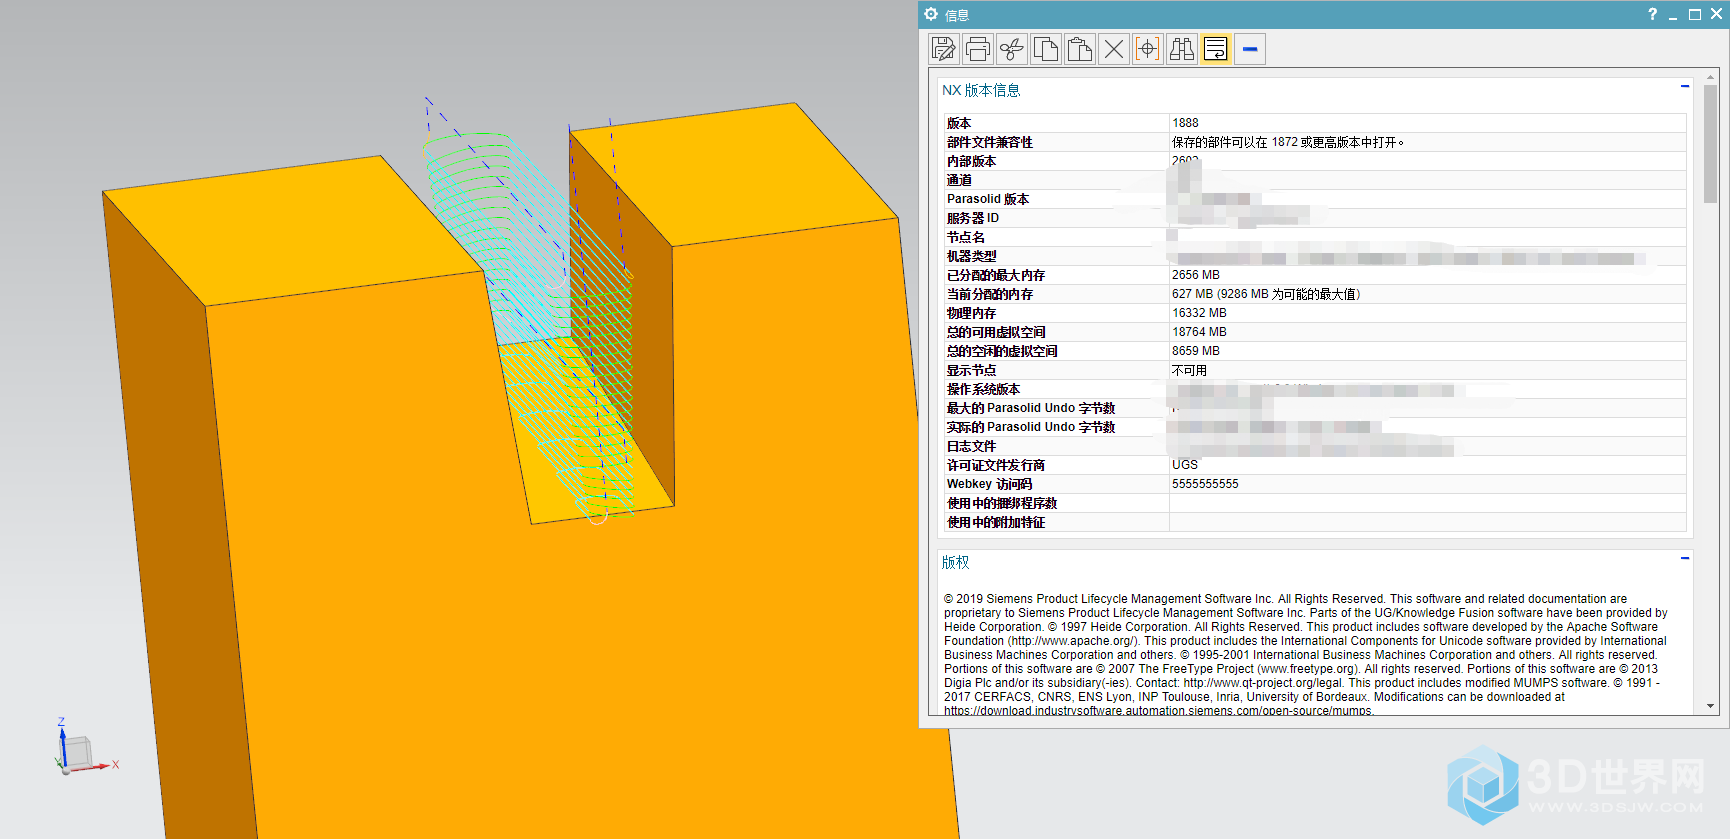The height and width of the screenshot is (839, 1730).
Task: Select the version value 1888
Action: coord(1185,123)
